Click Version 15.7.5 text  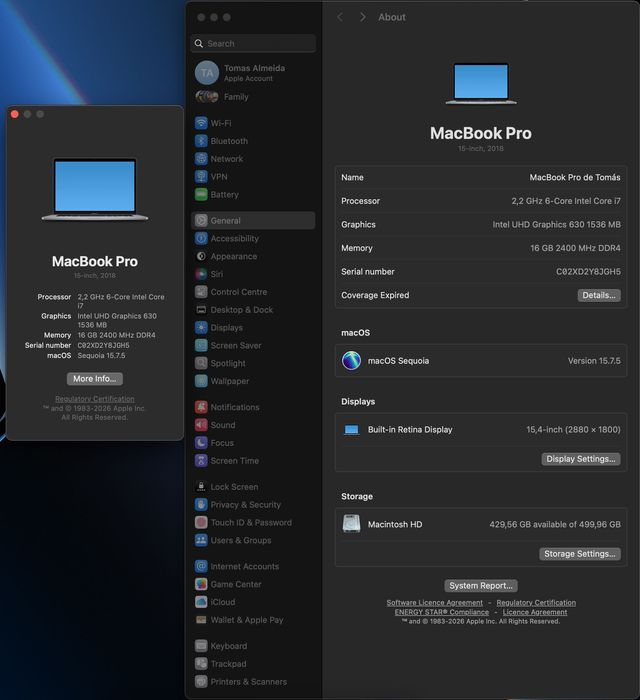click(x=594, y=361)
